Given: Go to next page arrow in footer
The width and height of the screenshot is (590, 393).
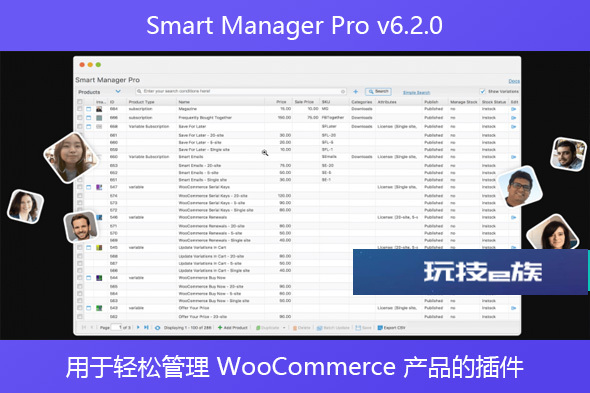Looking at the screenshot, I should pos(138,328).
